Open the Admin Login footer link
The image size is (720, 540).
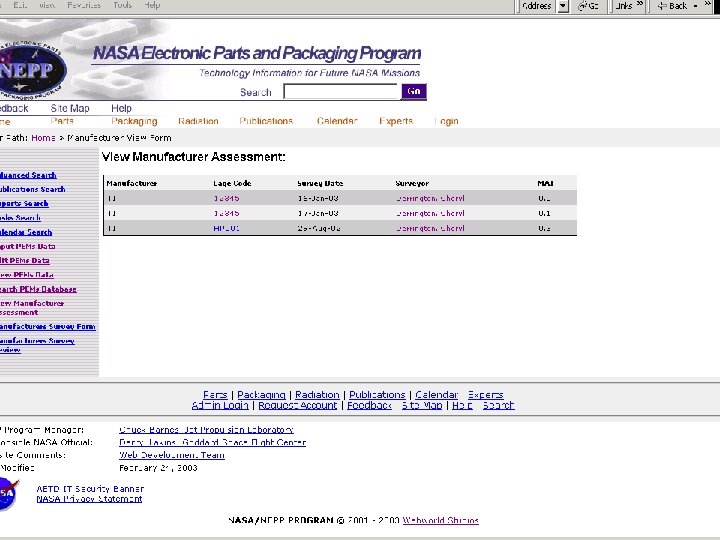220,405
